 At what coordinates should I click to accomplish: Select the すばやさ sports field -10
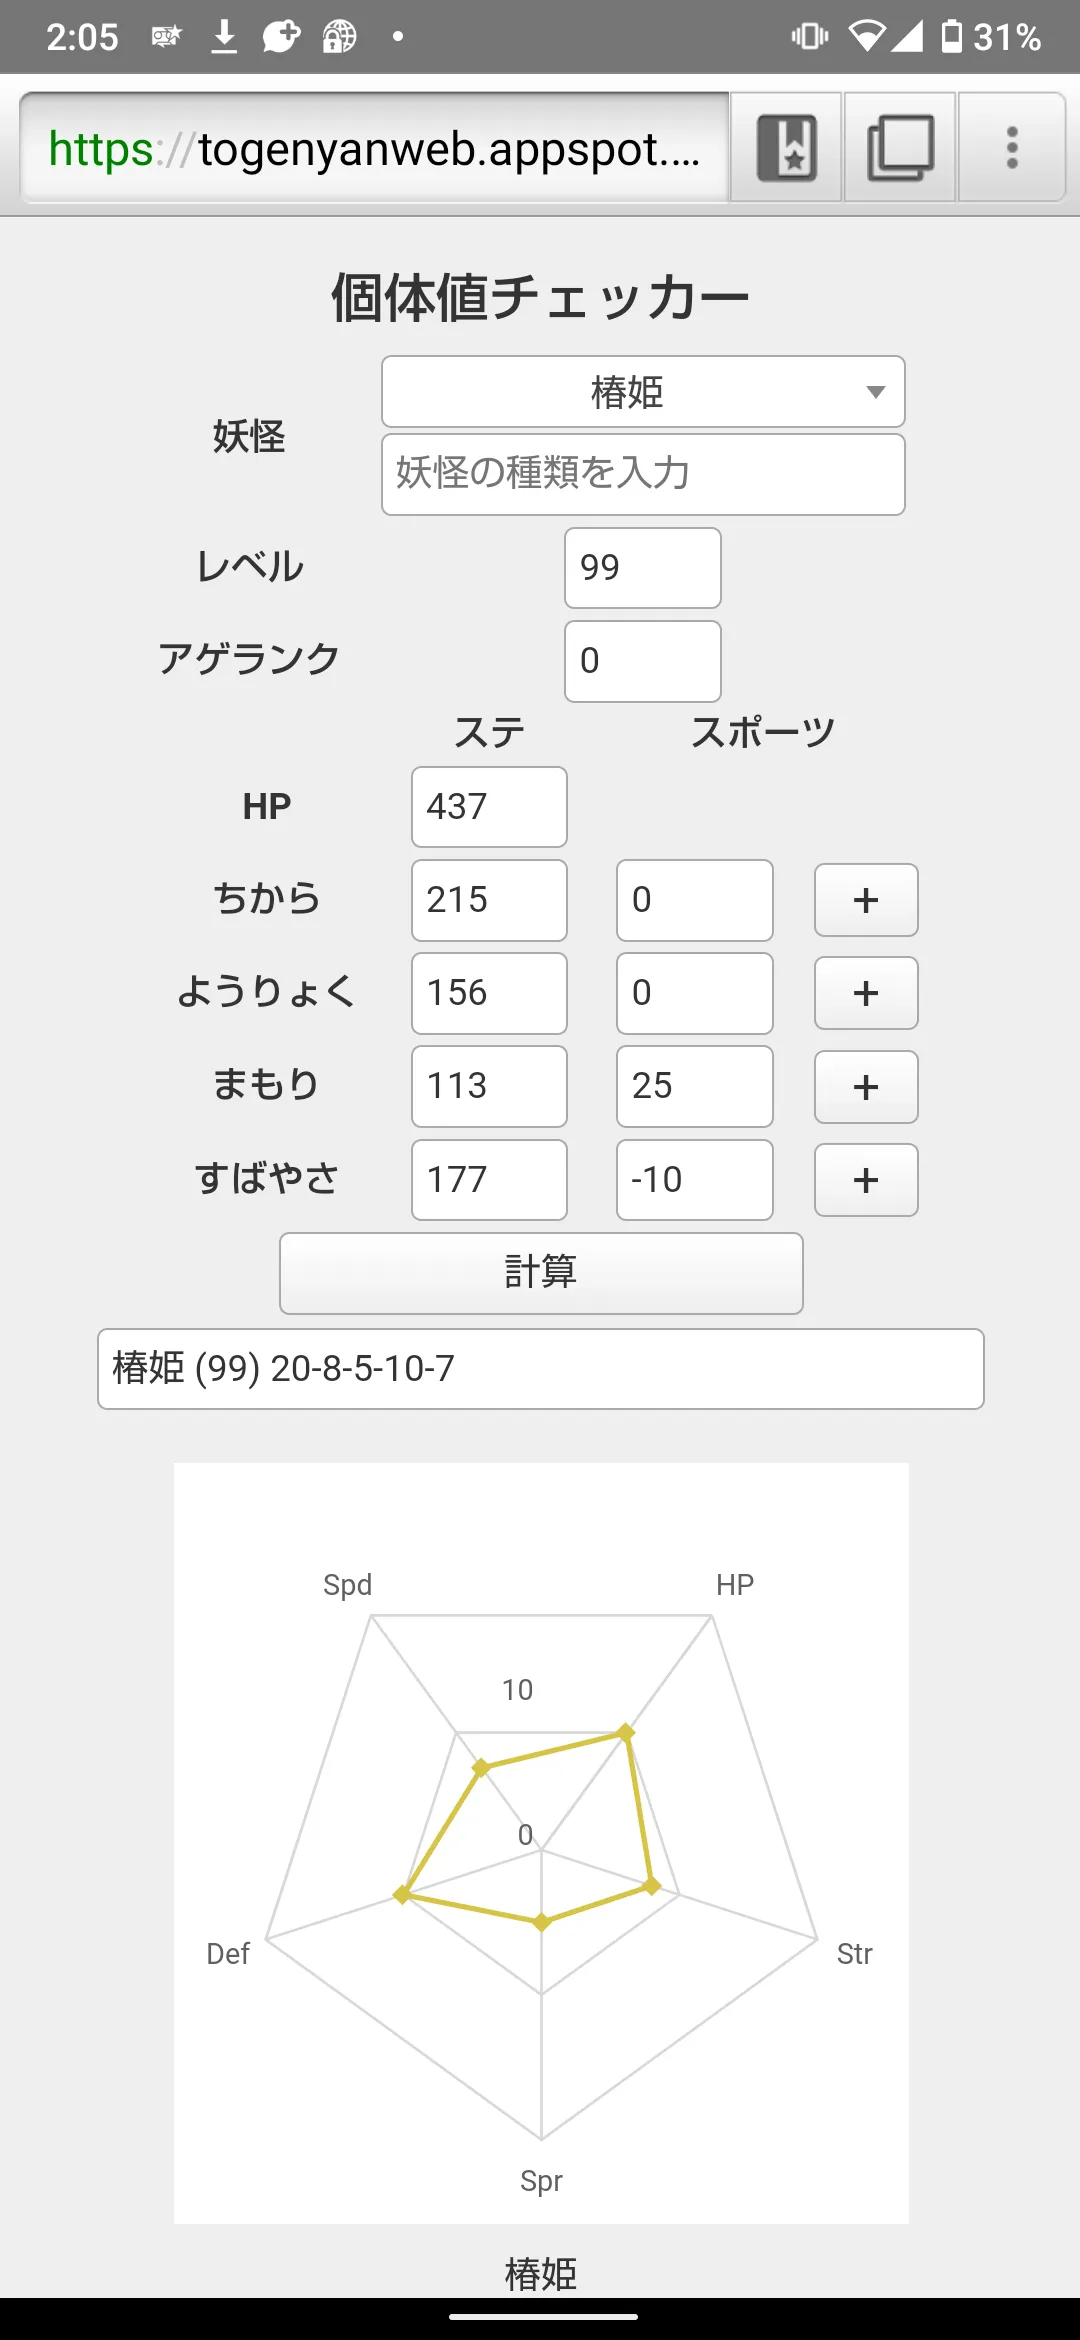coord(695,1180)
